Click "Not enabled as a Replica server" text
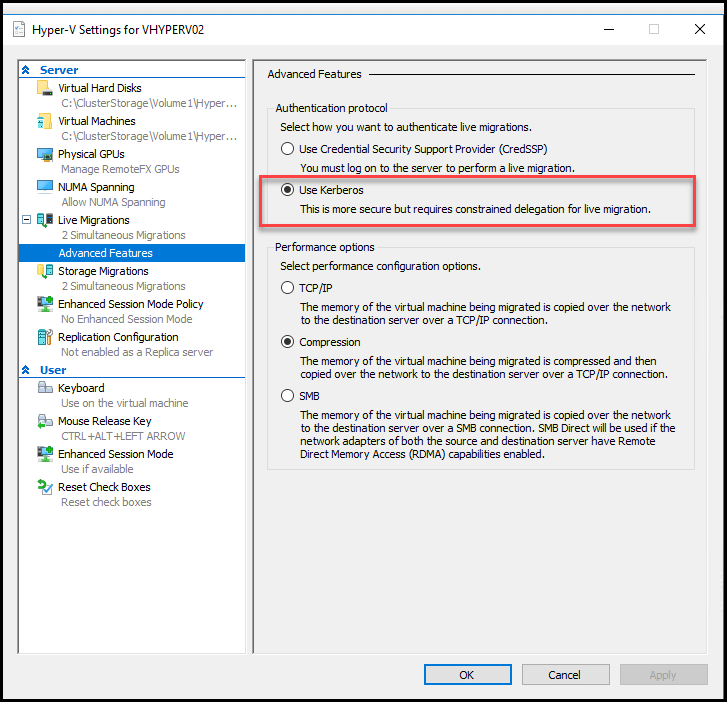727x702 pixels. tap(137, 352)
